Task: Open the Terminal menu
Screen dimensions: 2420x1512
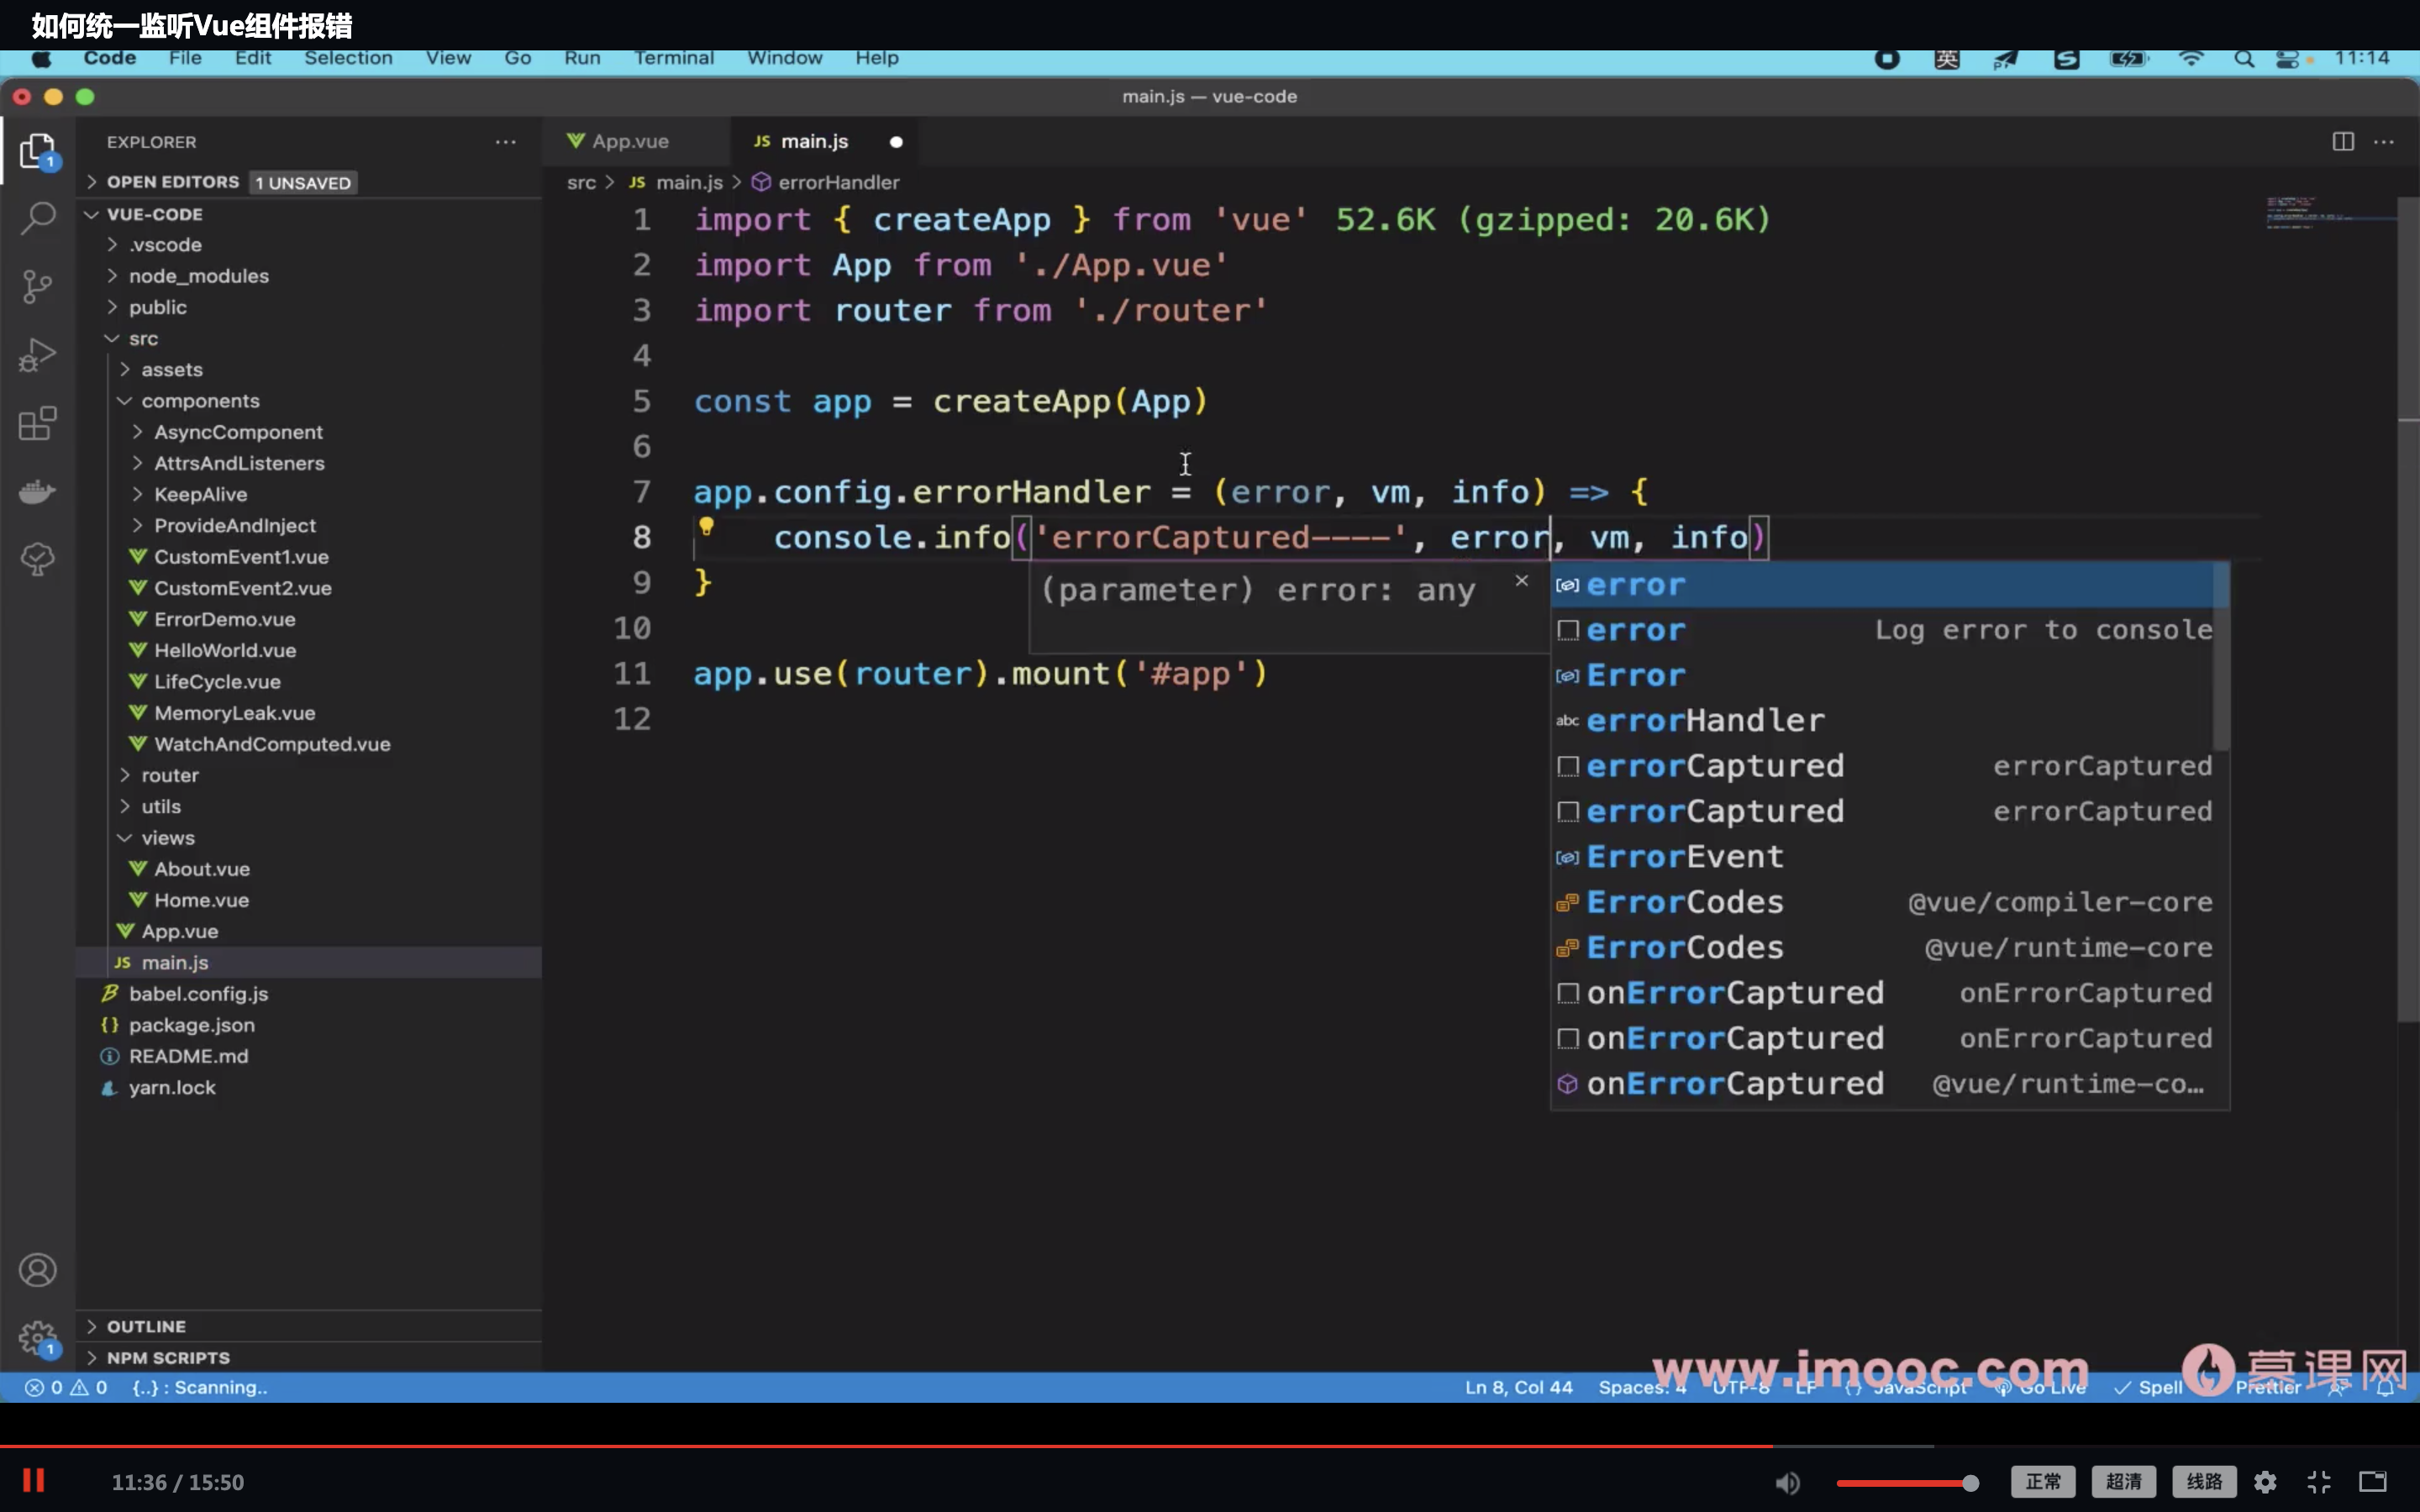Action: tap(673, 58)
